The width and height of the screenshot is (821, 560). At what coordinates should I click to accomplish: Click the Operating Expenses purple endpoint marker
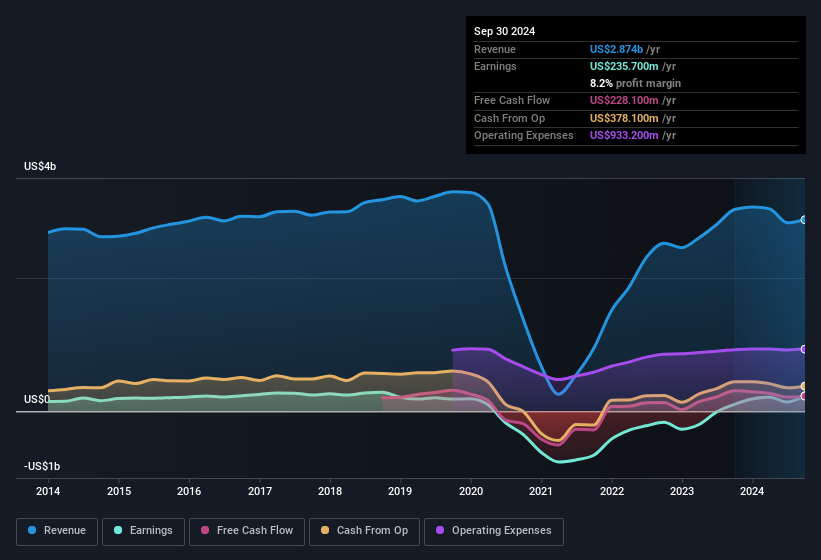(x=804, y=349)
